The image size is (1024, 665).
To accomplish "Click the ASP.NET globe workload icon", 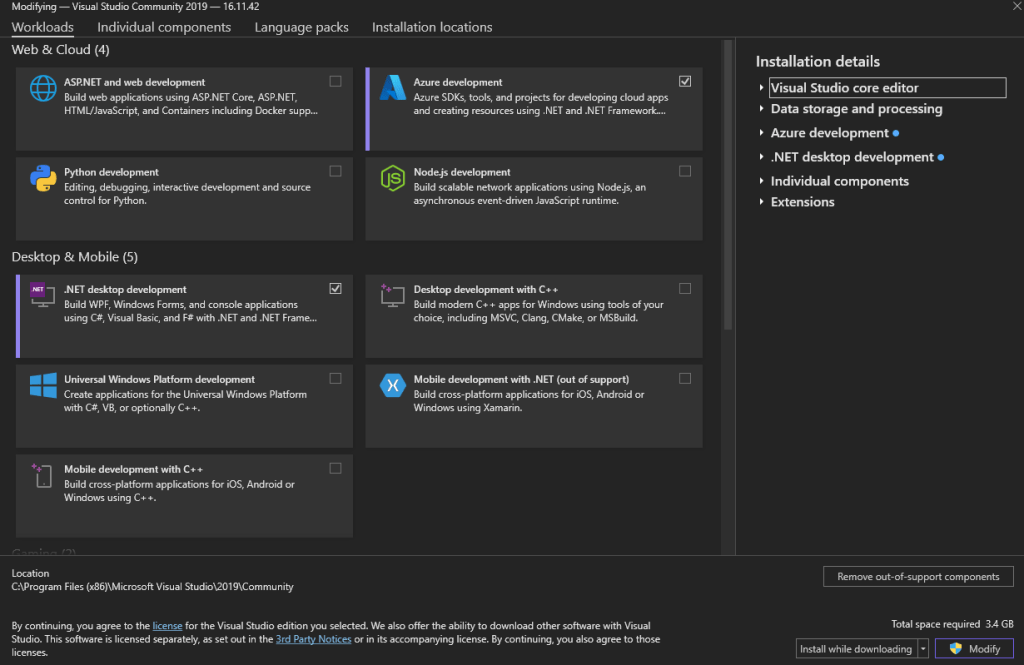I will tap(43, 89).
